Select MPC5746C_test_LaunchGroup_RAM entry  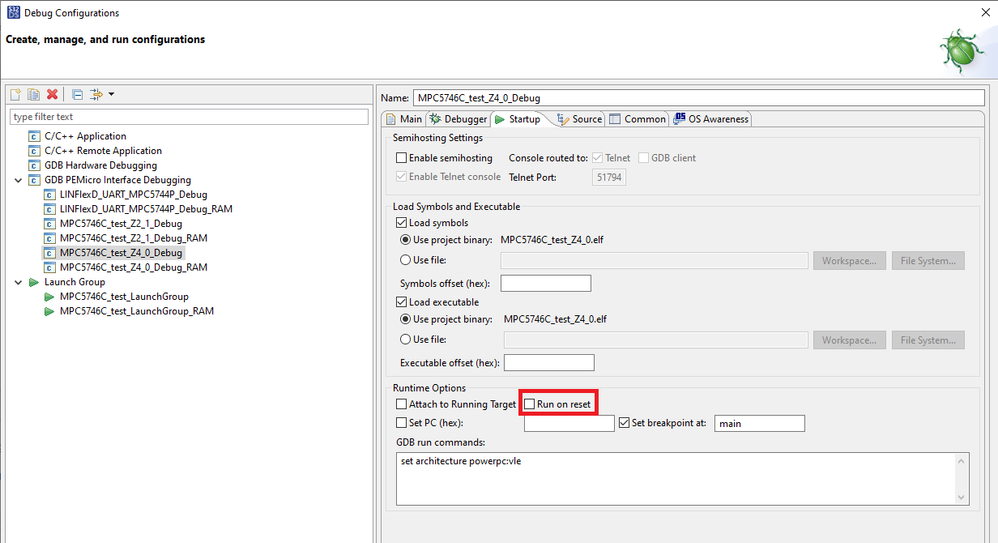click(137, 311)
